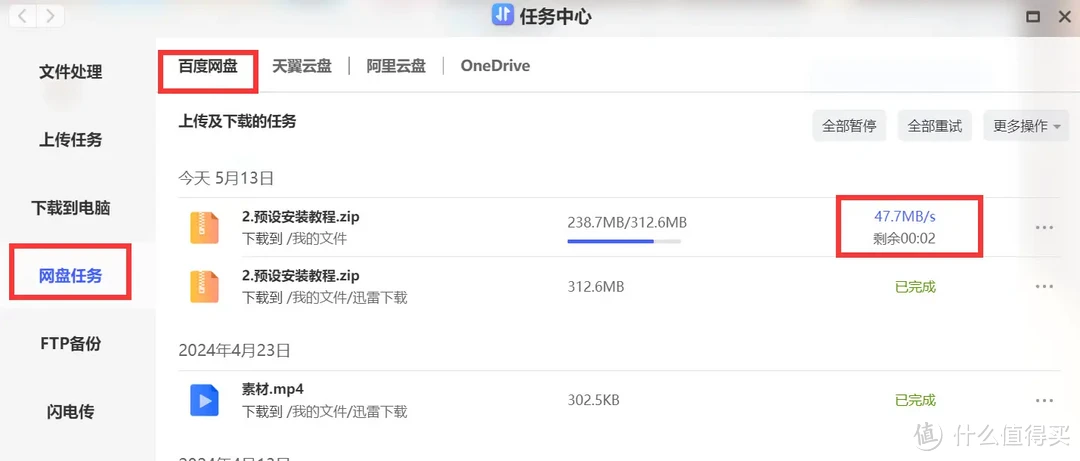This screenshot has width=1080, height=461.
Task: Switch to the 阿里云盘 tab
Action: [396, 66]
